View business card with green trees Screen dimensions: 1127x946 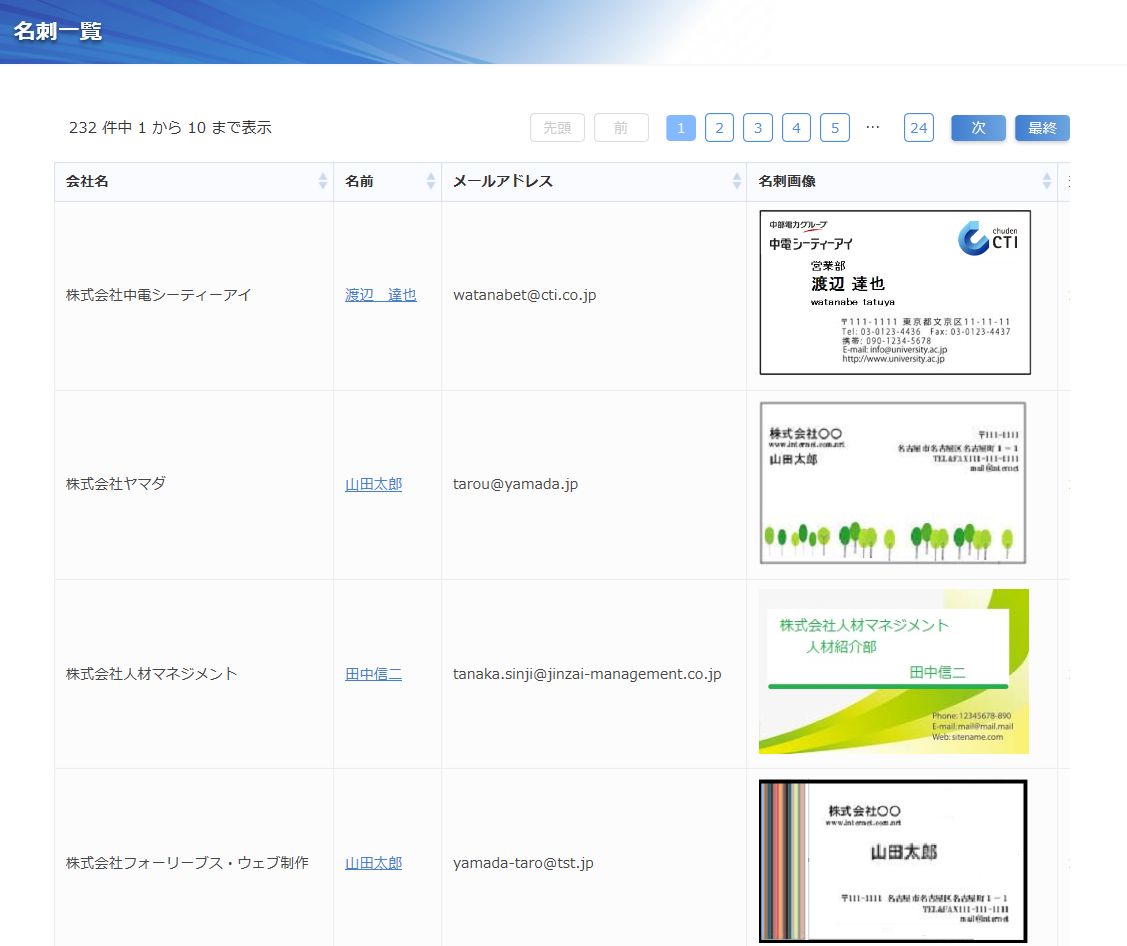pos(893,483)
